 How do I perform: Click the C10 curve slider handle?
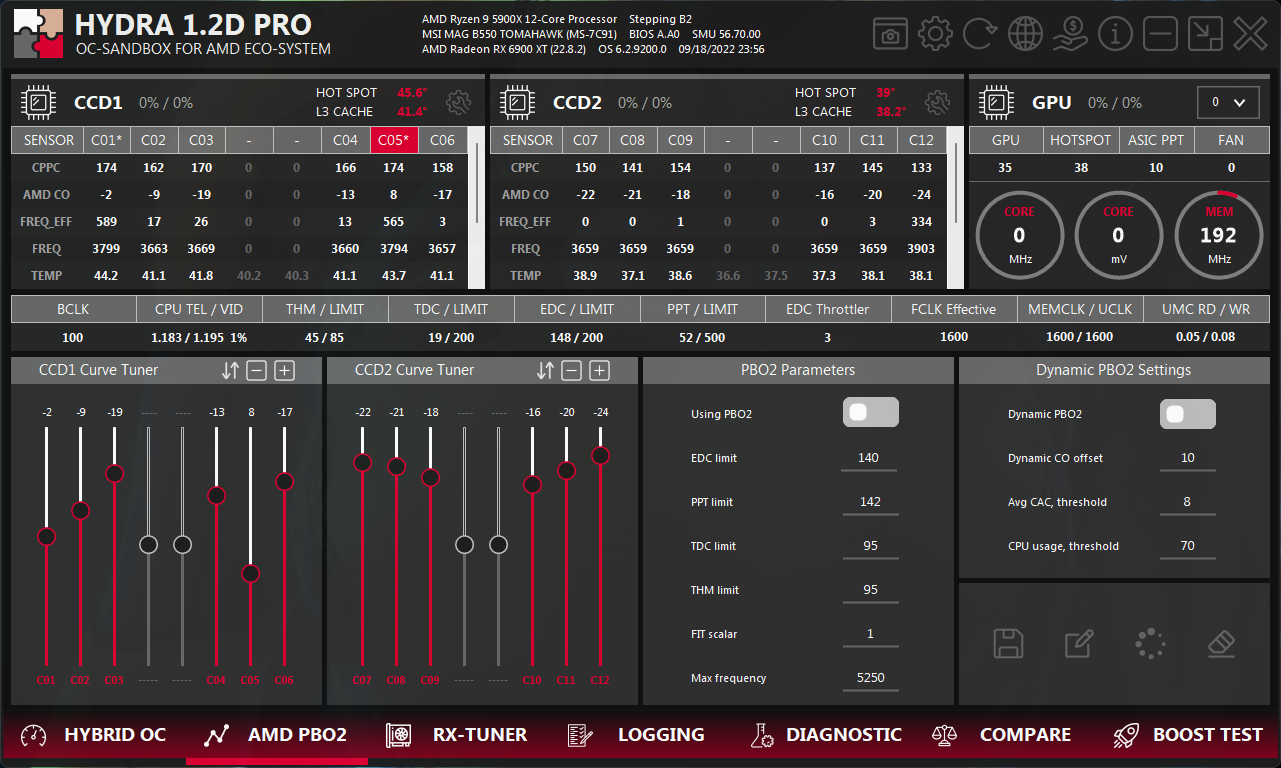533,485
